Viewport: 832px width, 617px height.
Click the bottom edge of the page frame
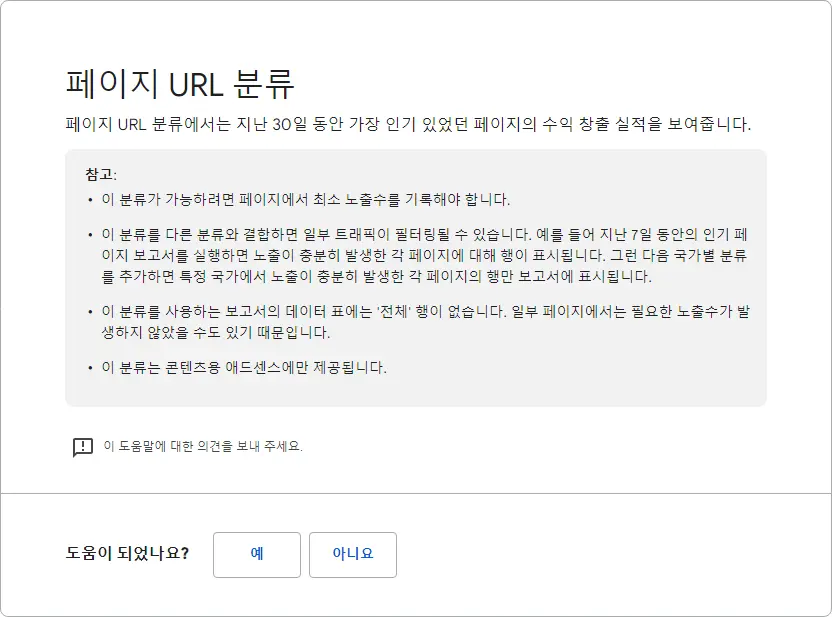tap(416, 612)
